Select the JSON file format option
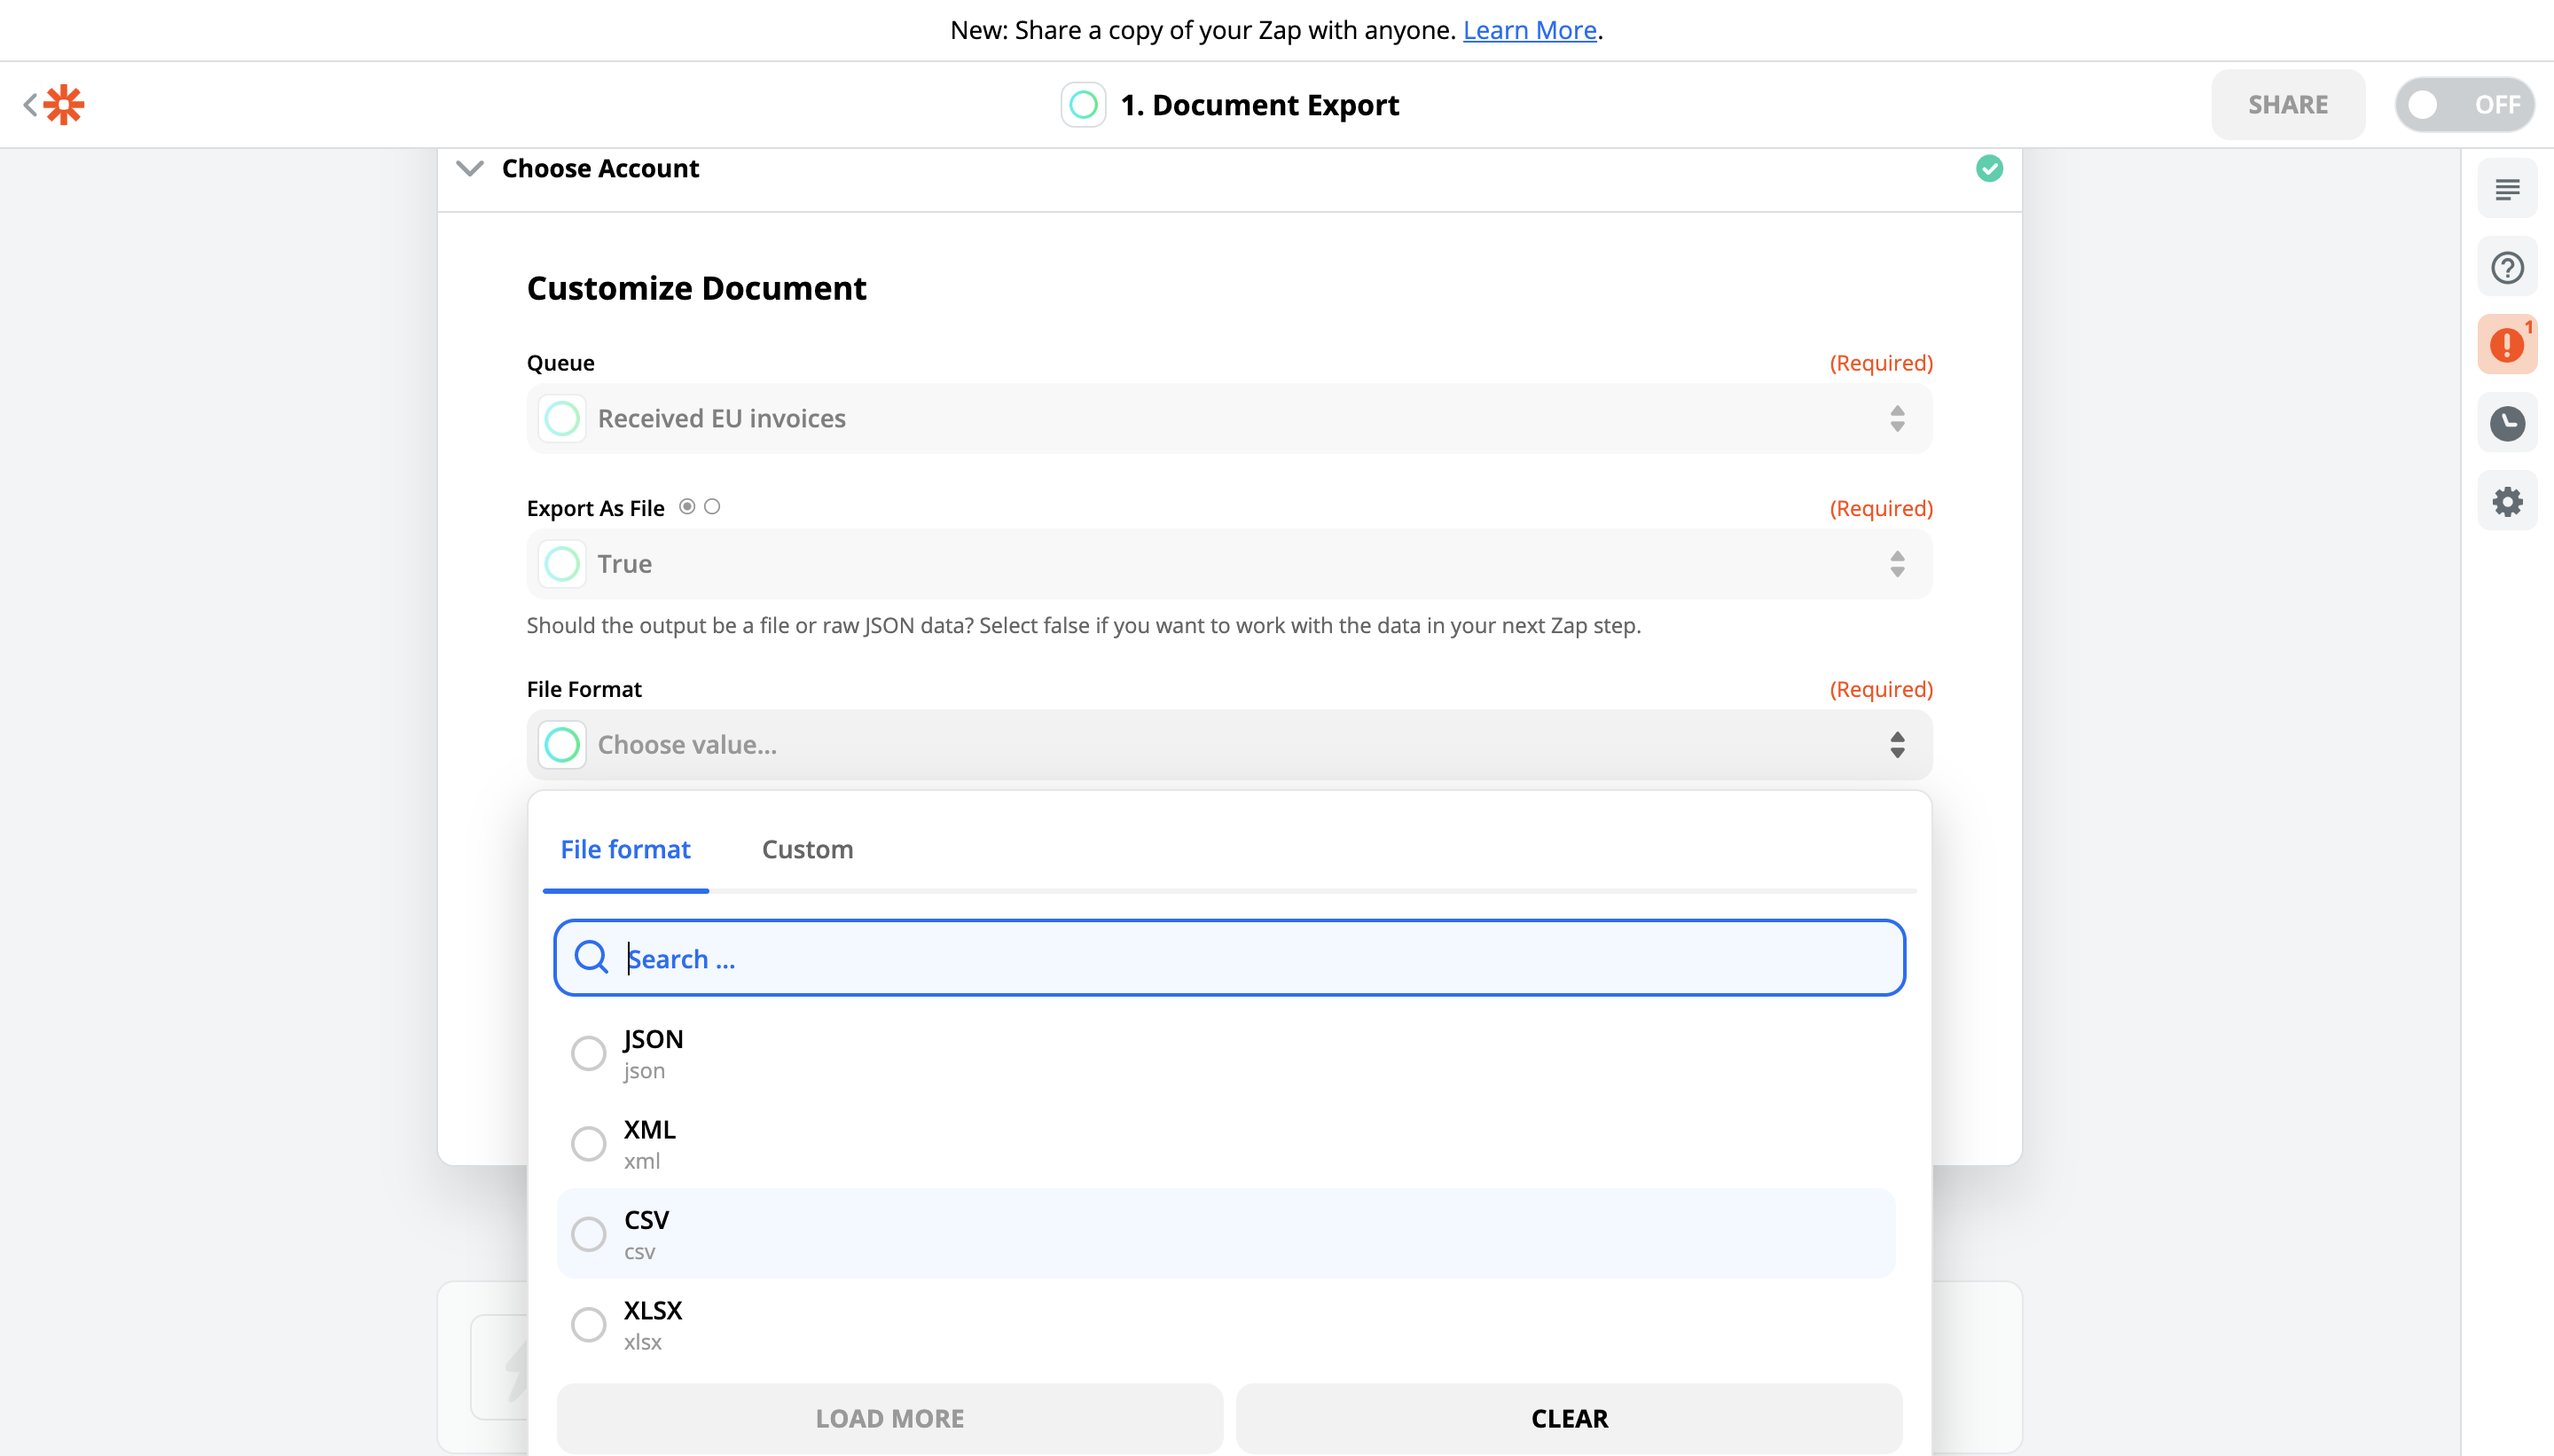Viewport: 2554px width, 1456px height. coord(588,1052)
